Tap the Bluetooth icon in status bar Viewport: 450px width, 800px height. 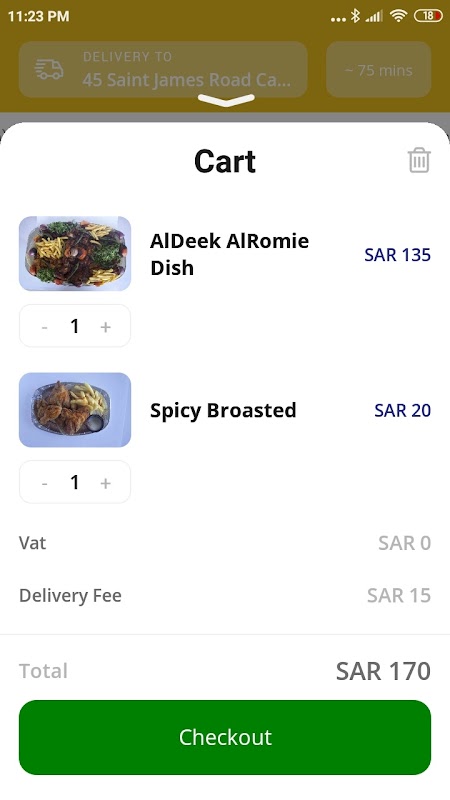(355, 16)
